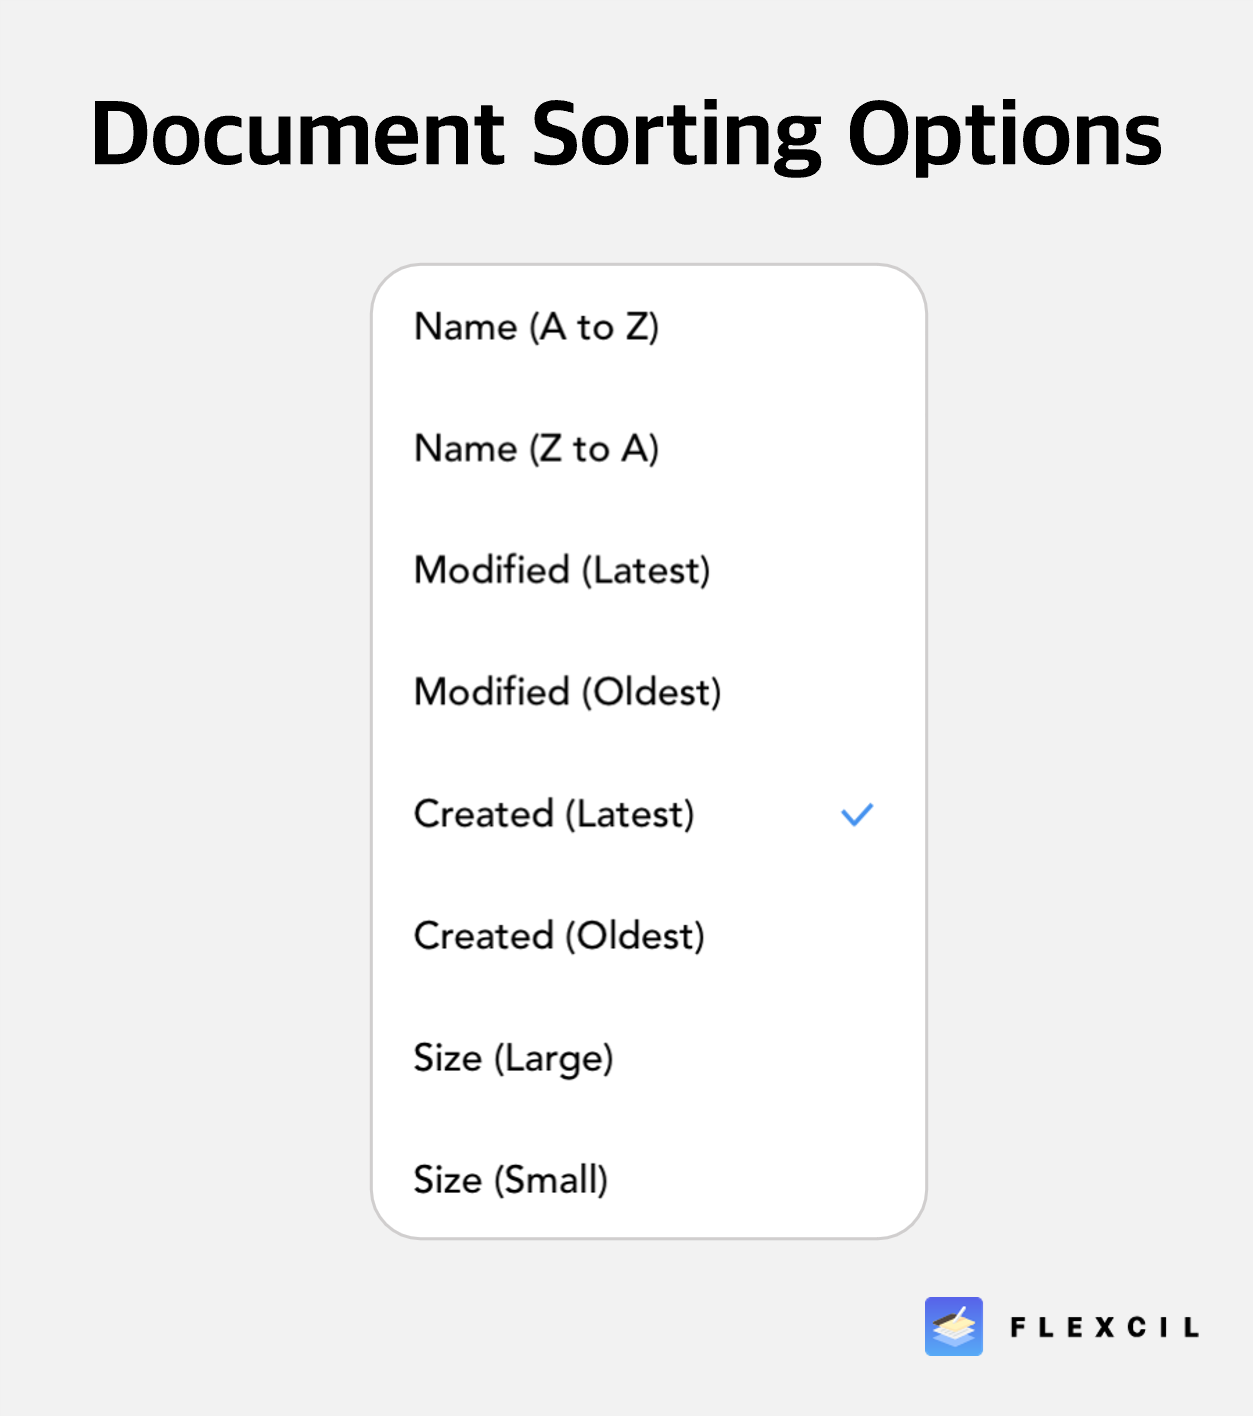Click the word Document in the title
1253x1416 pixels.
pos(298,133)
